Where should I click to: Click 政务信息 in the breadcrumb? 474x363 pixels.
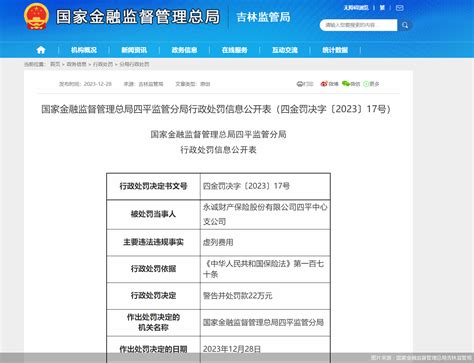coord(76,64)
